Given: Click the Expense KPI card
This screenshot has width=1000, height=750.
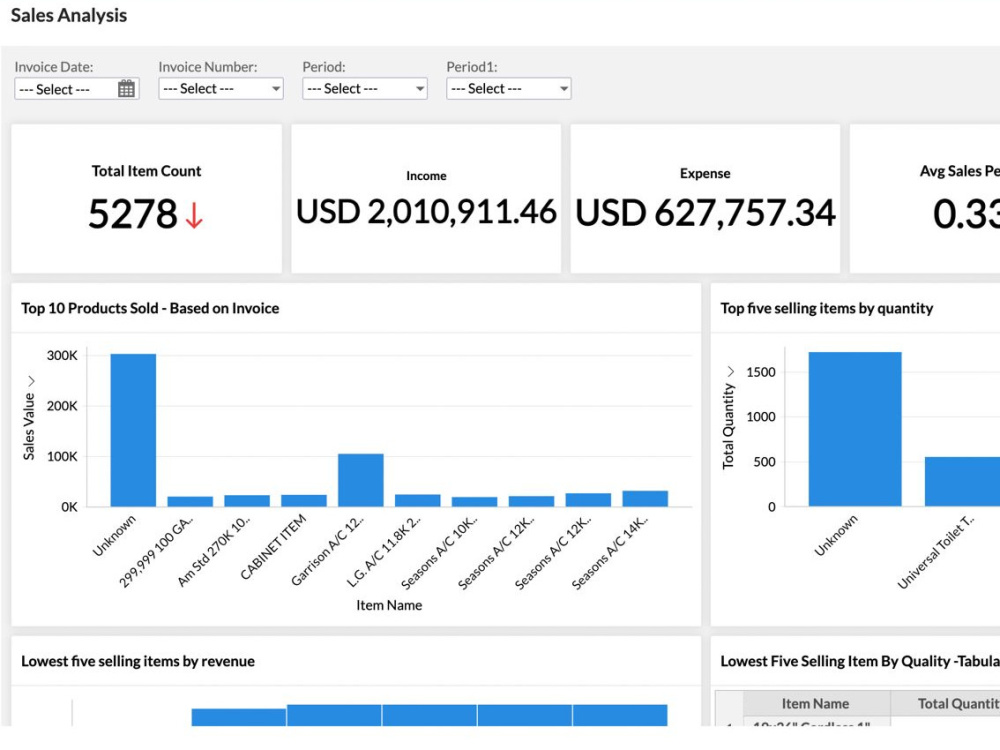Looking at the screenshot, I should click(705, 200).
